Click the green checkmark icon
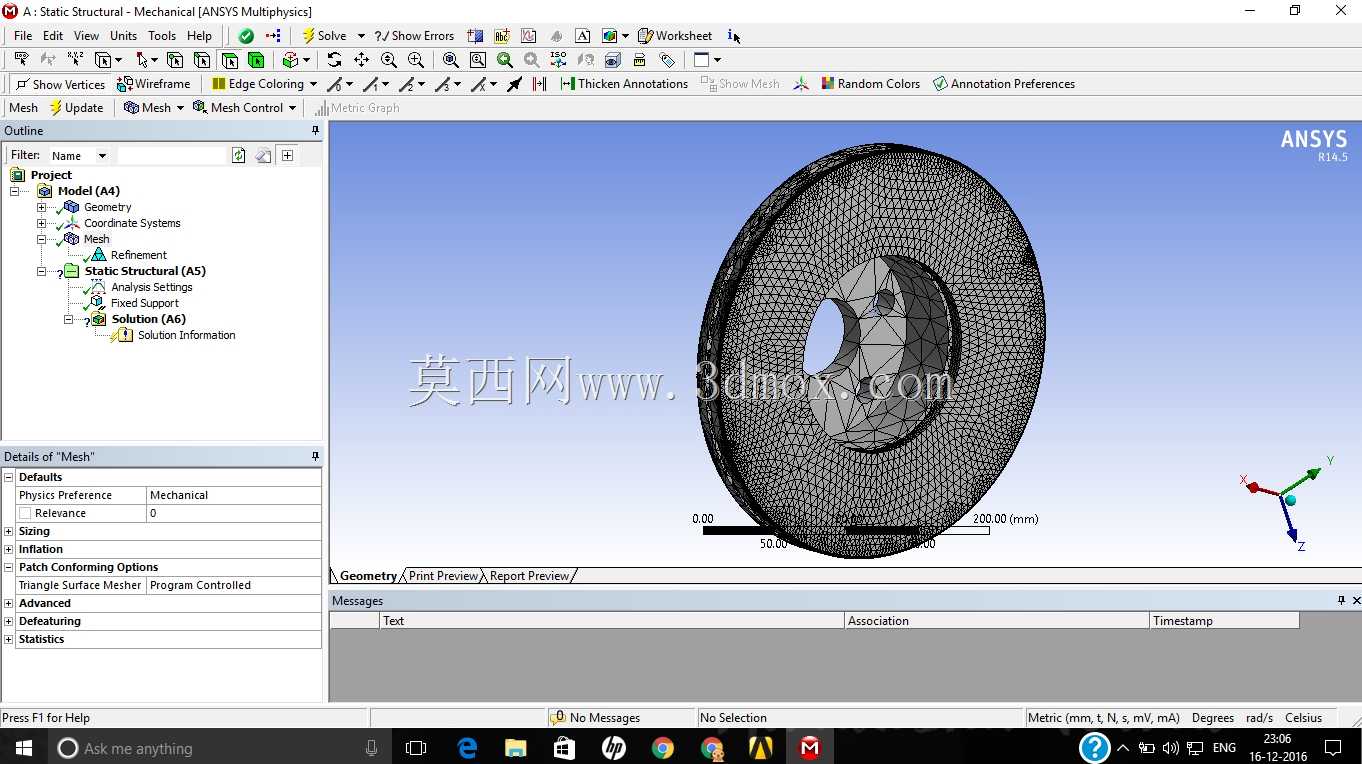 click(246, 36)
